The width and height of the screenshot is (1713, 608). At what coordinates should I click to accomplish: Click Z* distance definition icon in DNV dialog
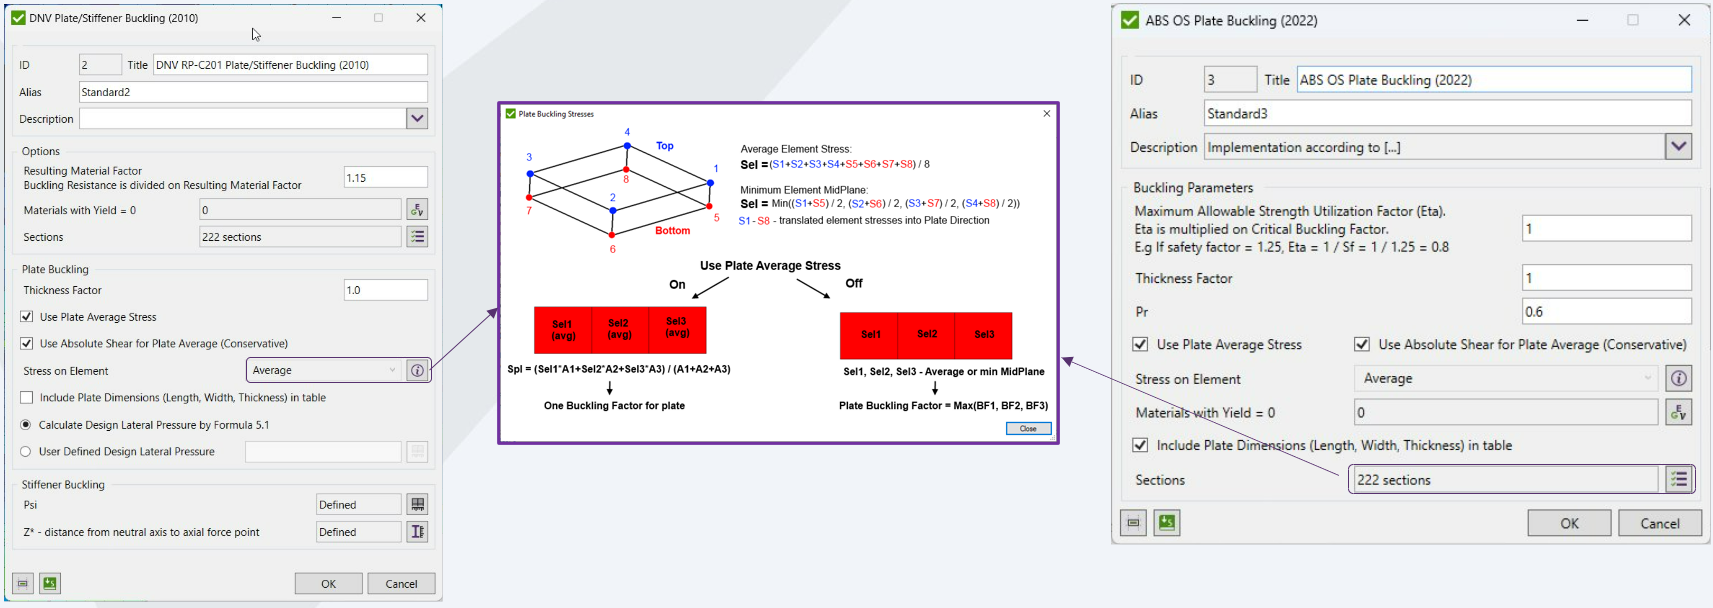click(x=417, y=532)
